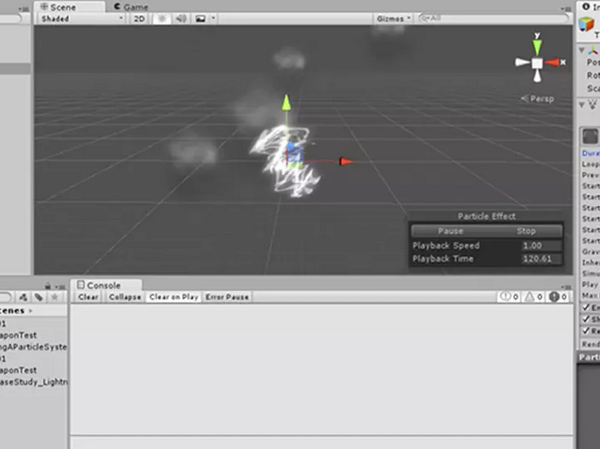
Task: Click the green Y axis cone on orientation gizmo
Action: pos(537,45)
